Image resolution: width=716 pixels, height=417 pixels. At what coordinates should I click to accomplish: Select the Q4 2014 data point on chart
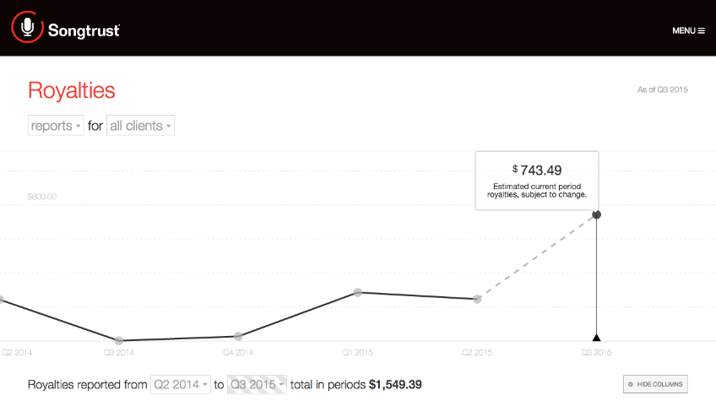coord(238,336)
